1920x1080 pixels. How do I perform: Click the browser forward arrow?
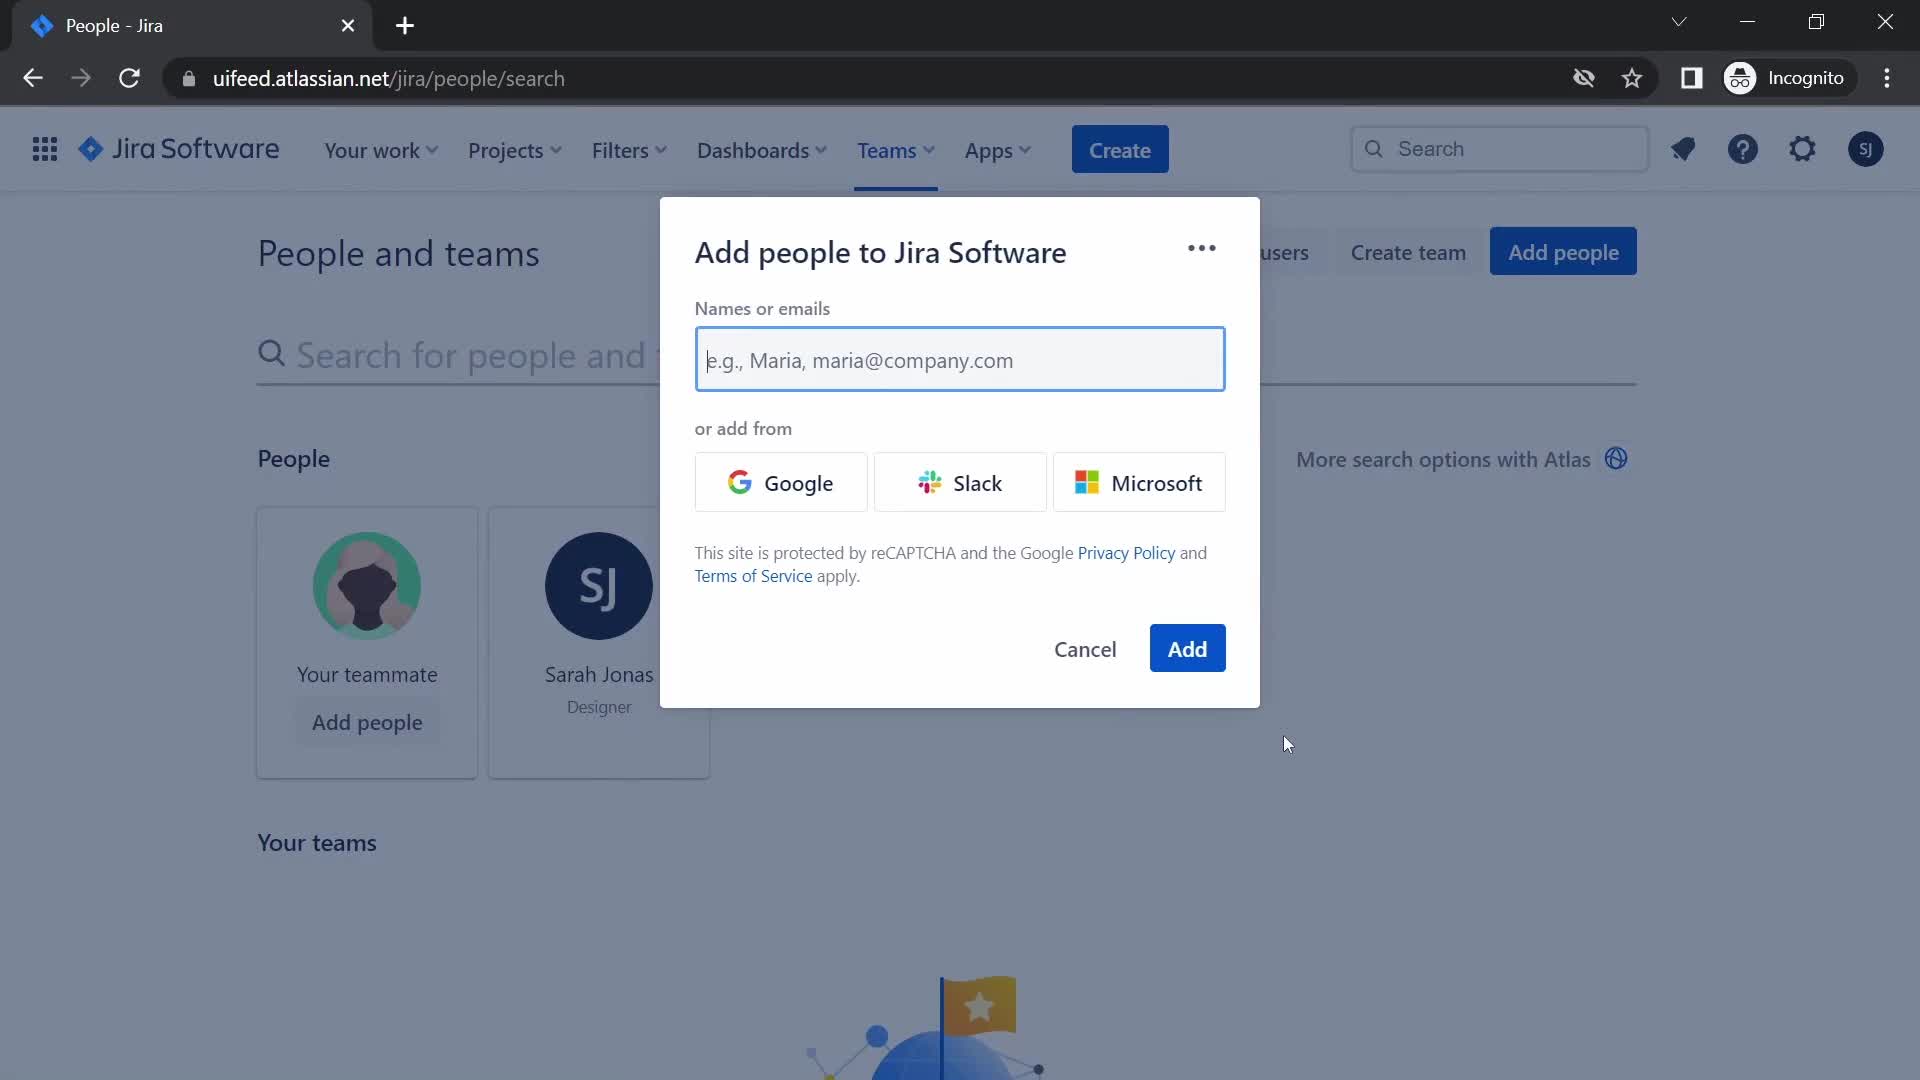(x=81, y=78)
